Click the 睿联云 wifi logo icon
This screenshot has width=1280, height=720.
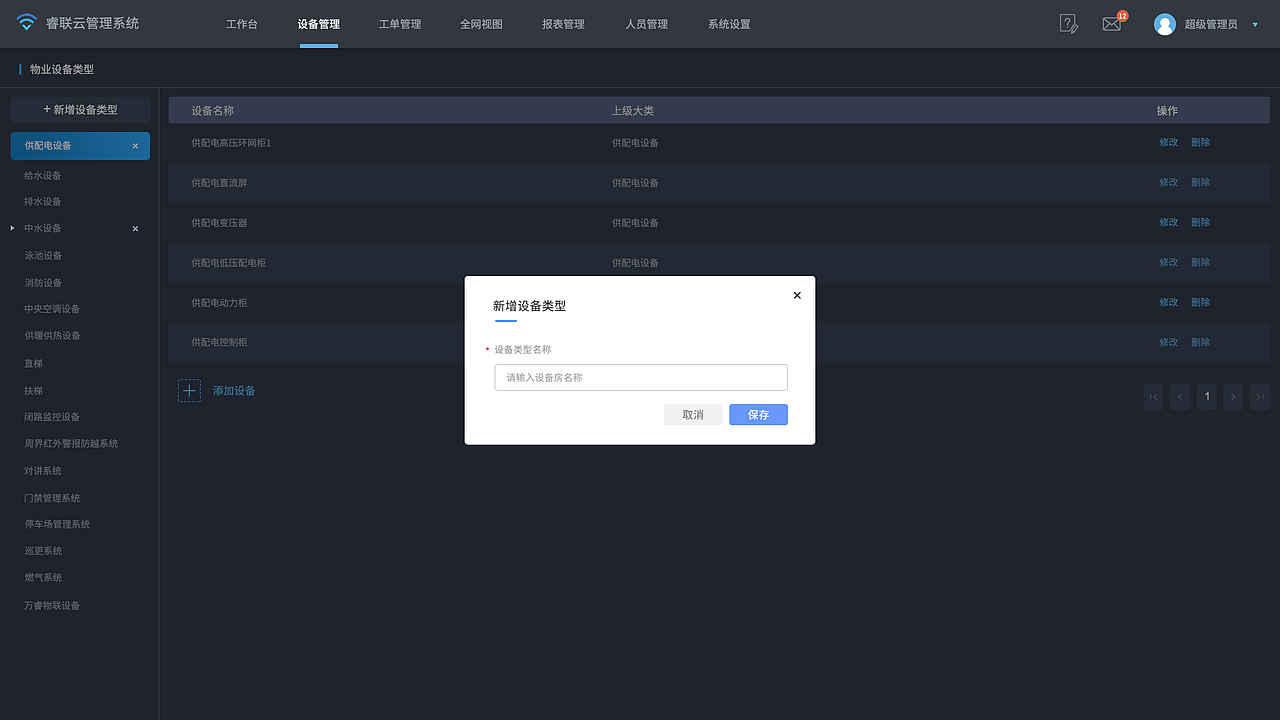[26, 23]
